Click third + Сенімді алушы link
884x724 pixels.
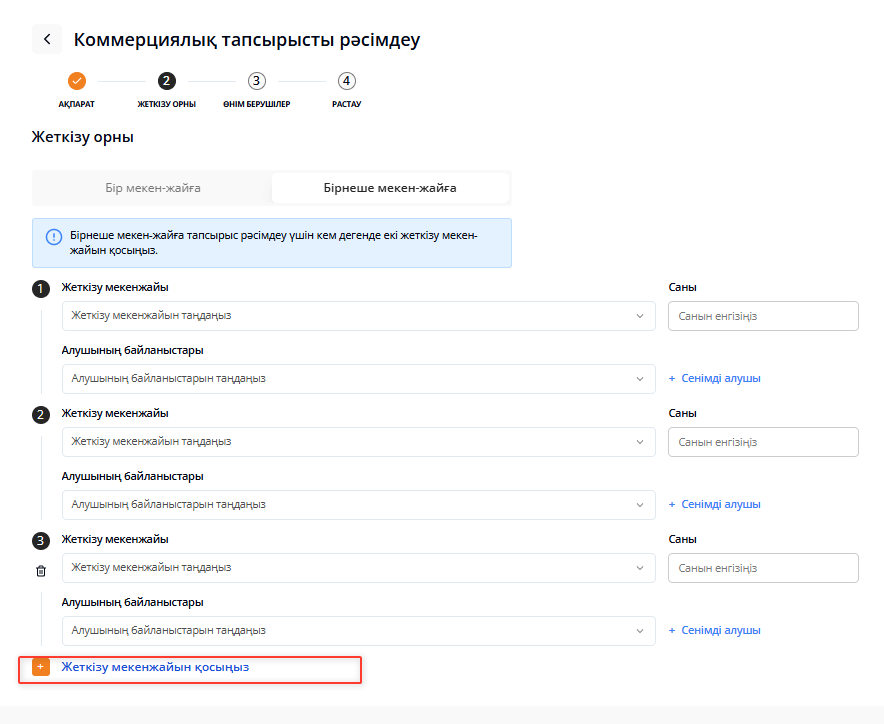(x=714, y=631)
